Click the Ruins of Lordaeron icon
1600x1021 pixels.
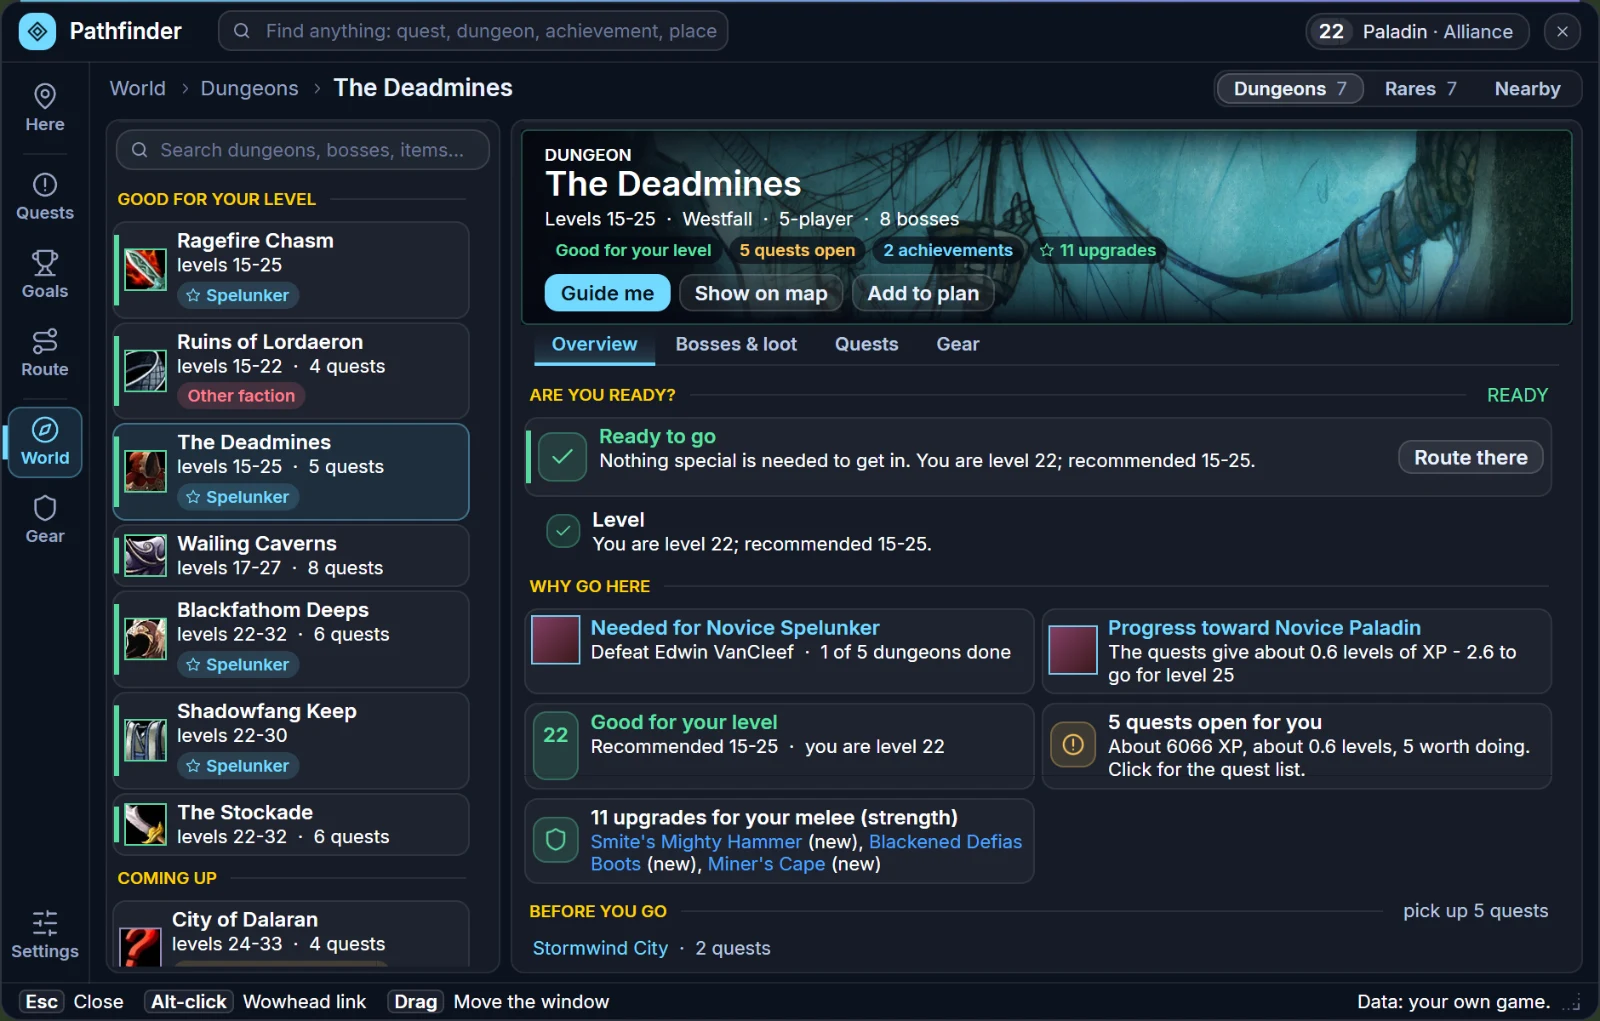(x=145, y=371)
